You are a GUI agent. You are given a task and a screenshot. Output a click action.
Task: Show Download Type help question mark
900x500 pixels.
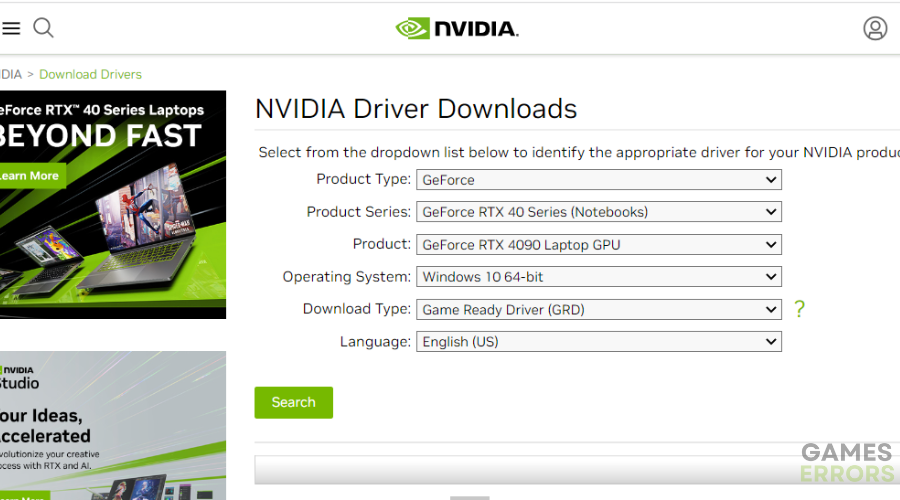(x=800, y=309)
